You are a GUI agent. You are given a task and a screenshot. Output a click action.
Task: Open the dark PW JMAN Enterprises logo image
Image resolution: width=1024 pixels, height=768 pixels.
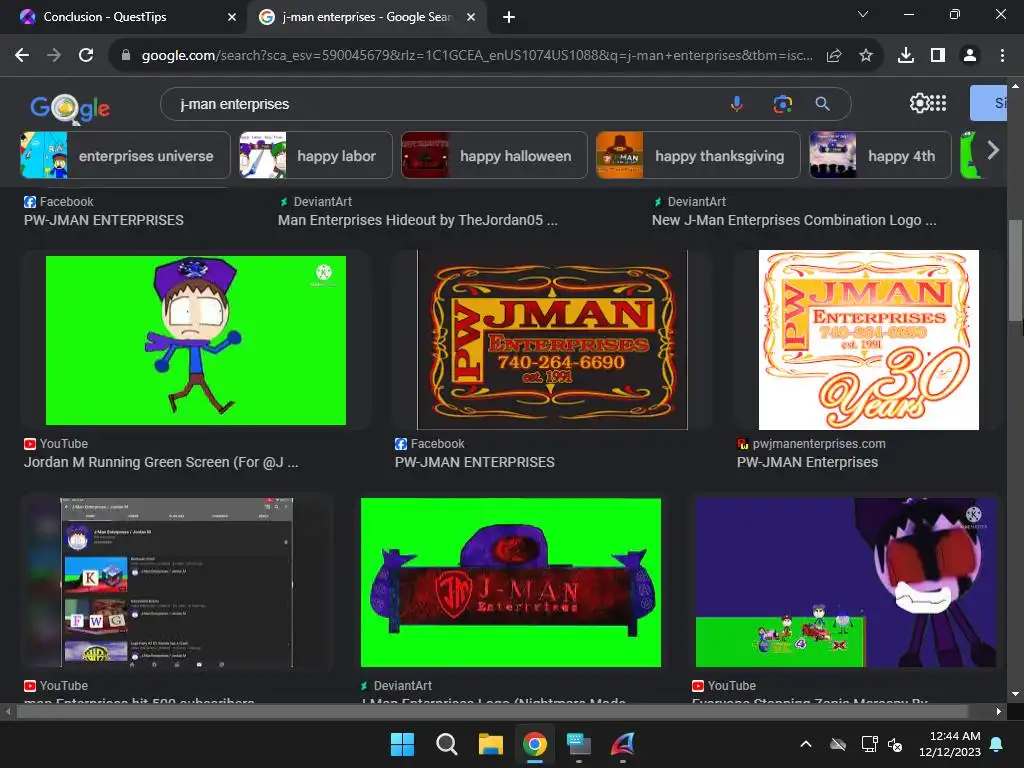(552, 340)
